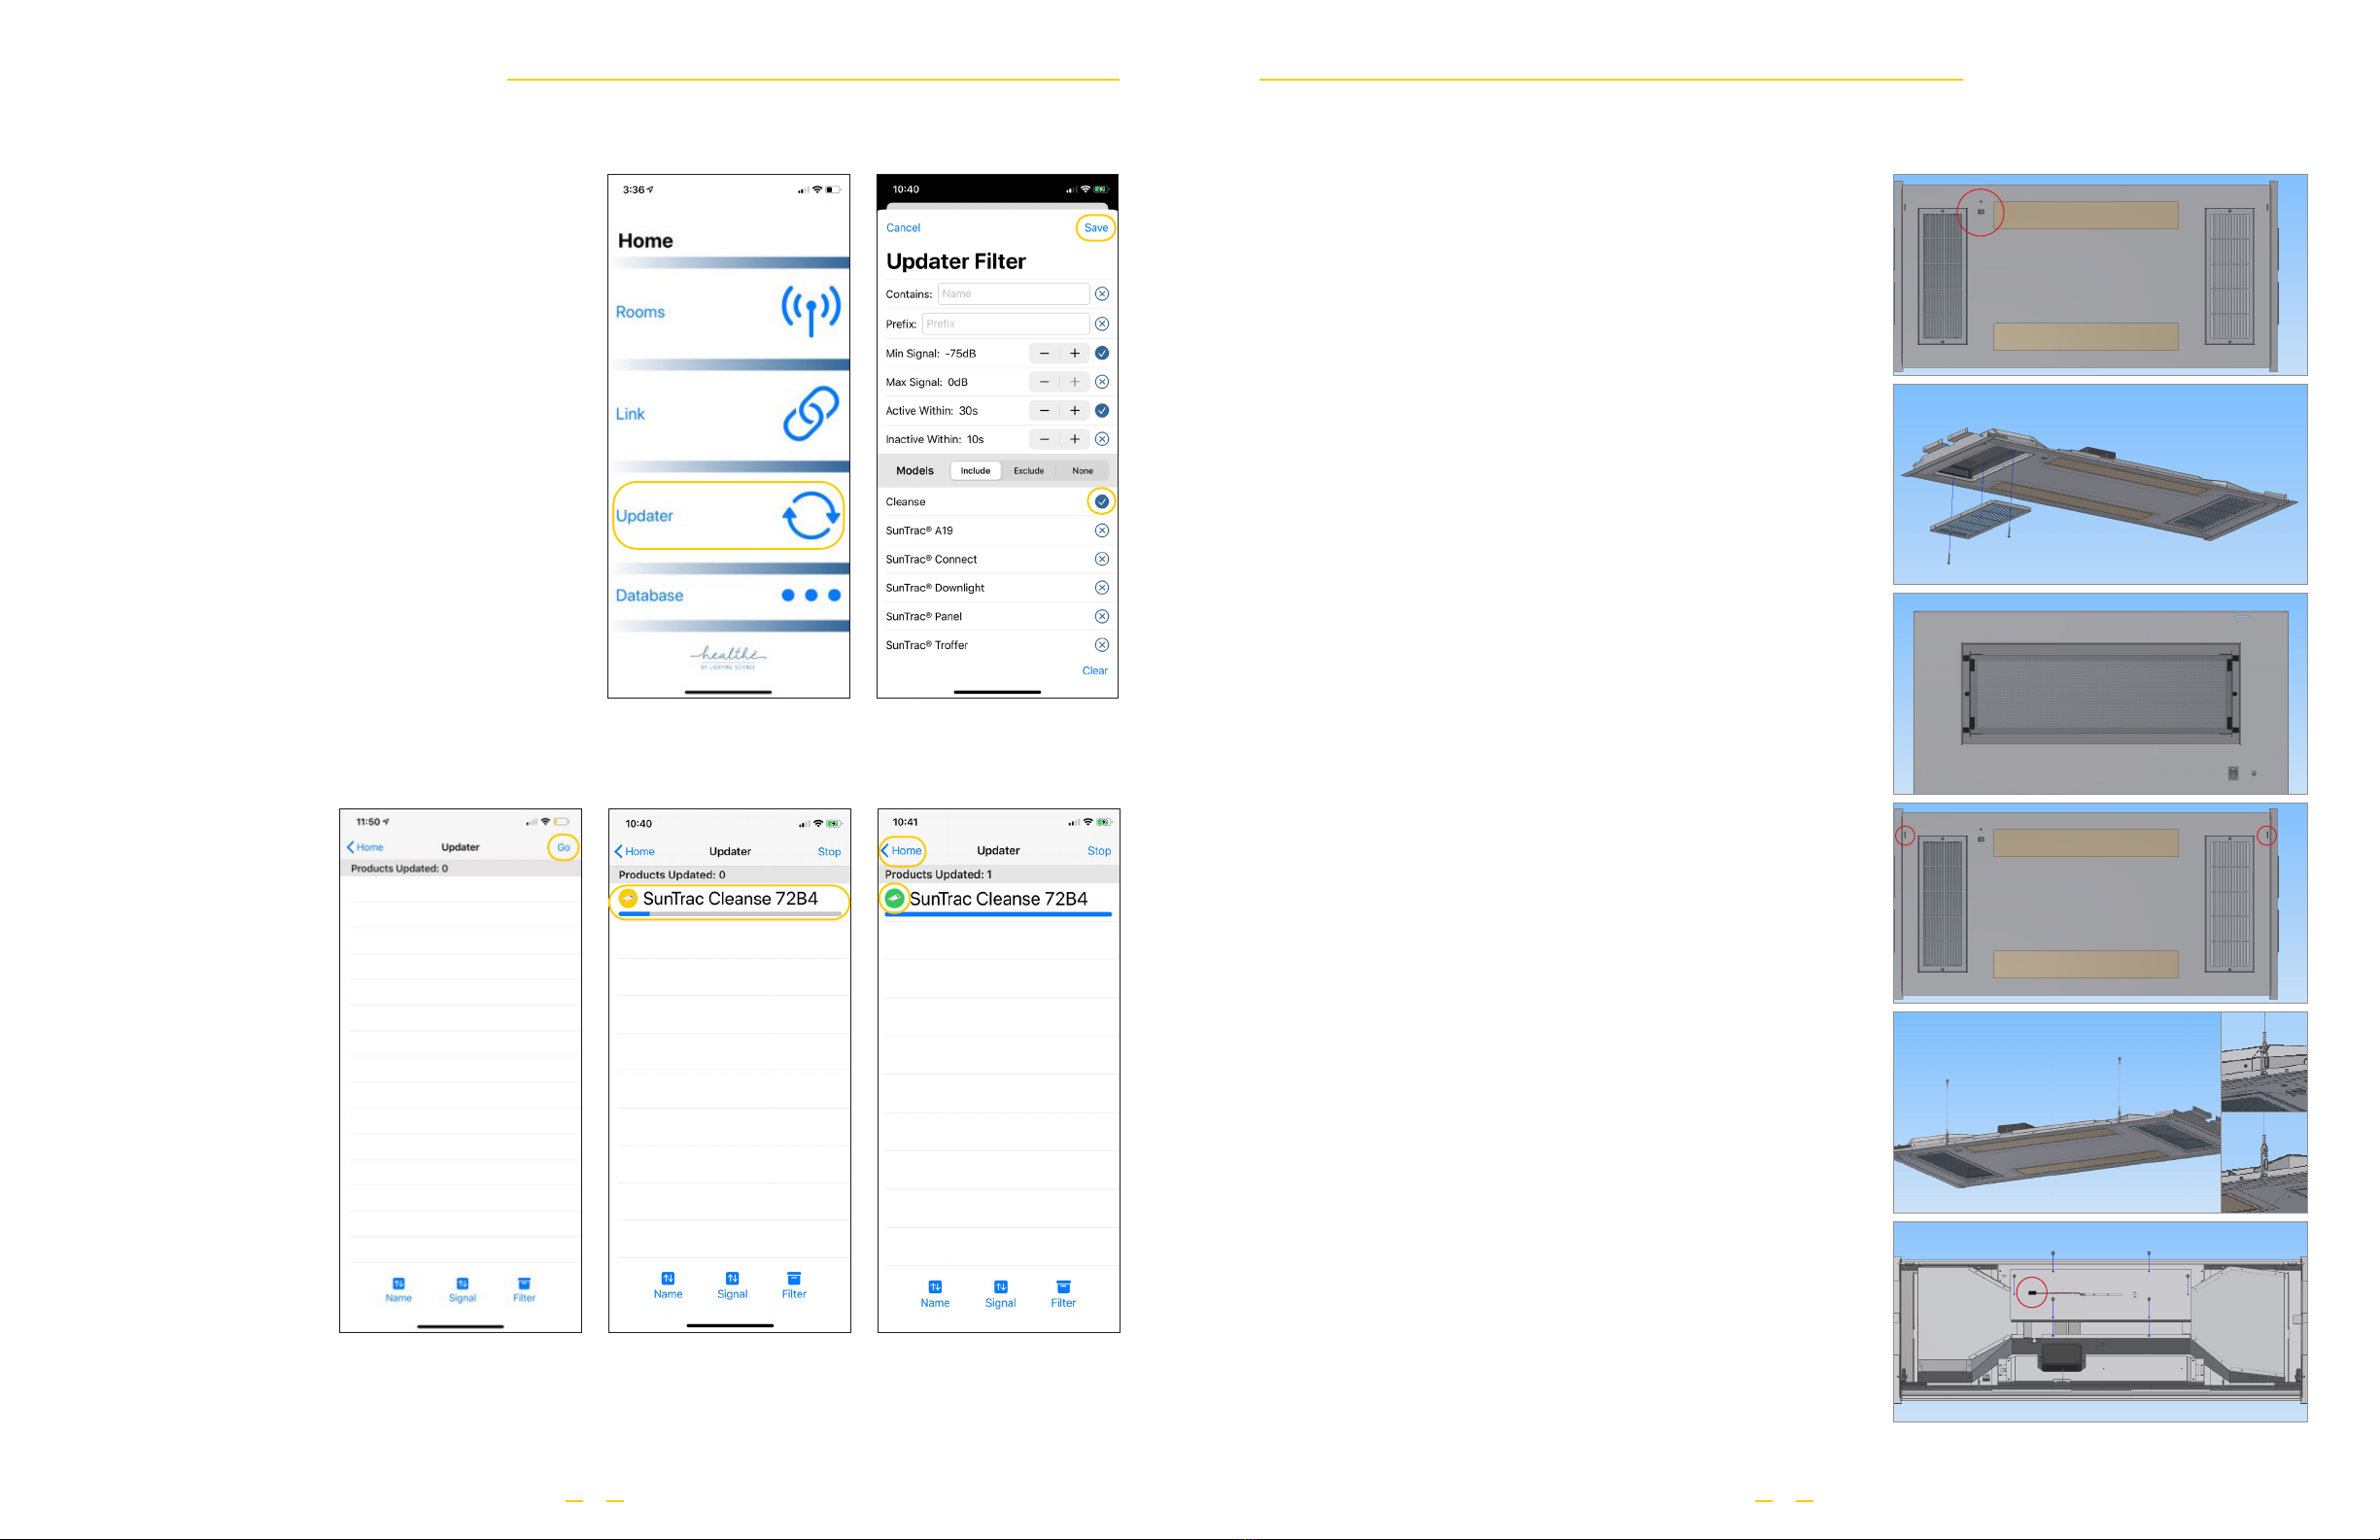Tap Filter icon in 11:50 Updater screen
Screen dimensions: 2380x1540
pos(524,1283)
